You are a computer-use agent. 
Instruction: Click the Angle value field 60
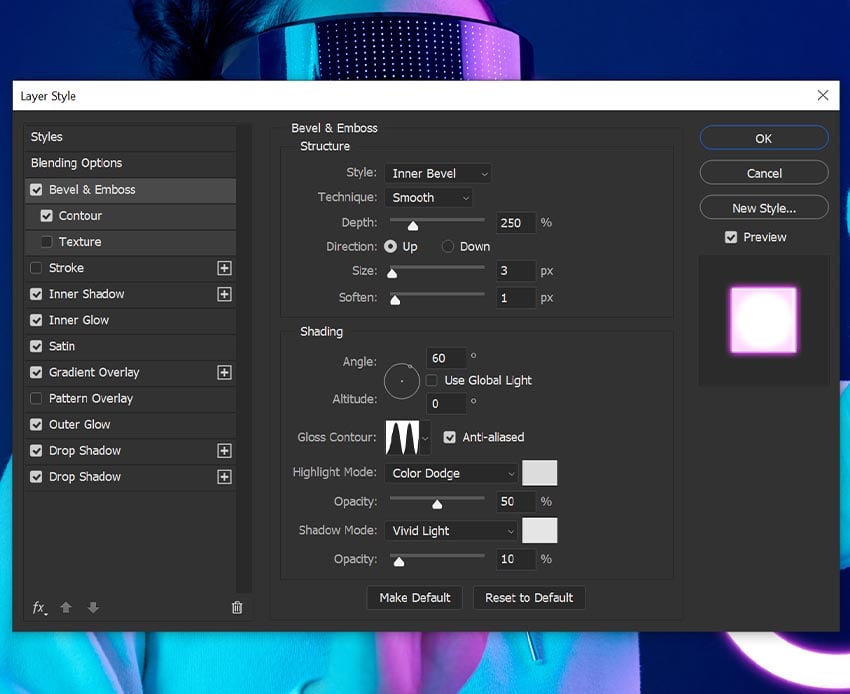[x=446, y=358]
